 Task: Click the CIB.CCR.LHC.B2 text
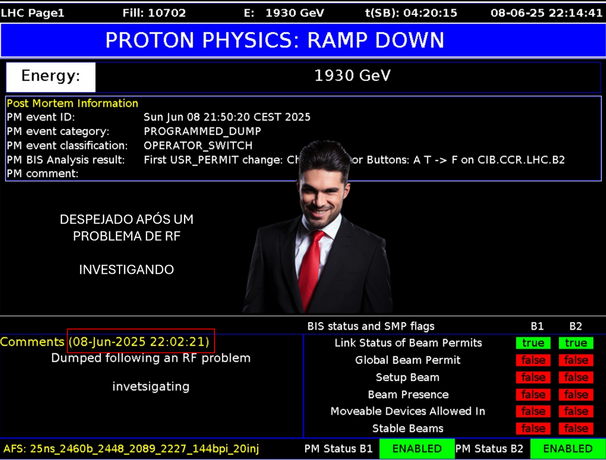521,160
